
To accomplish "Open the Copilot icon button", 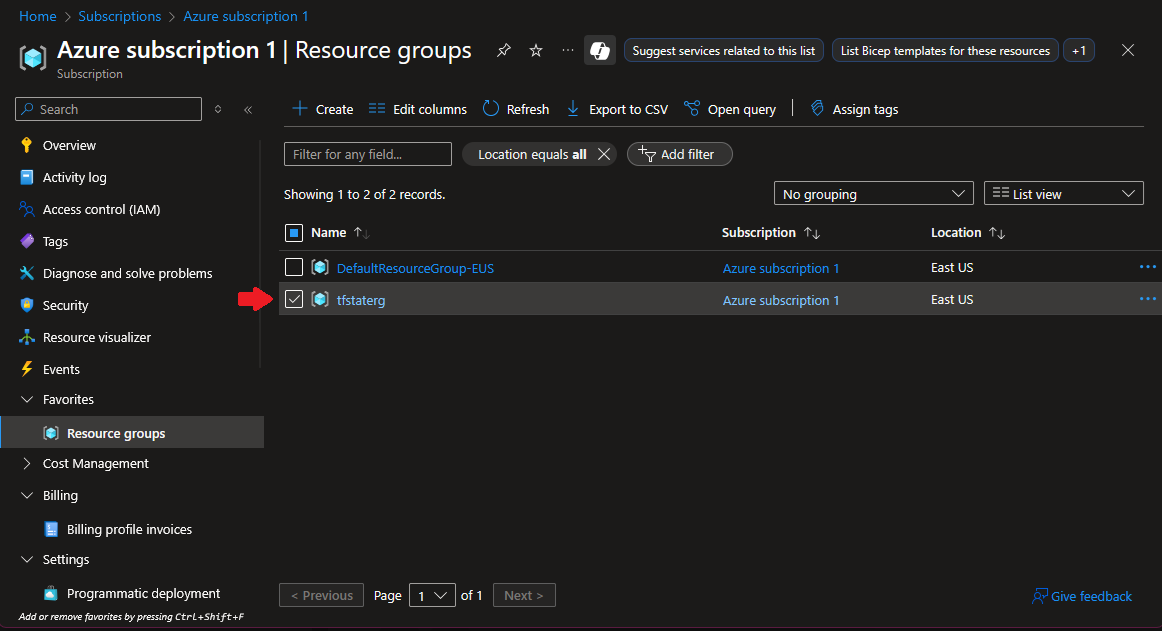I will [x=600, y=50].
